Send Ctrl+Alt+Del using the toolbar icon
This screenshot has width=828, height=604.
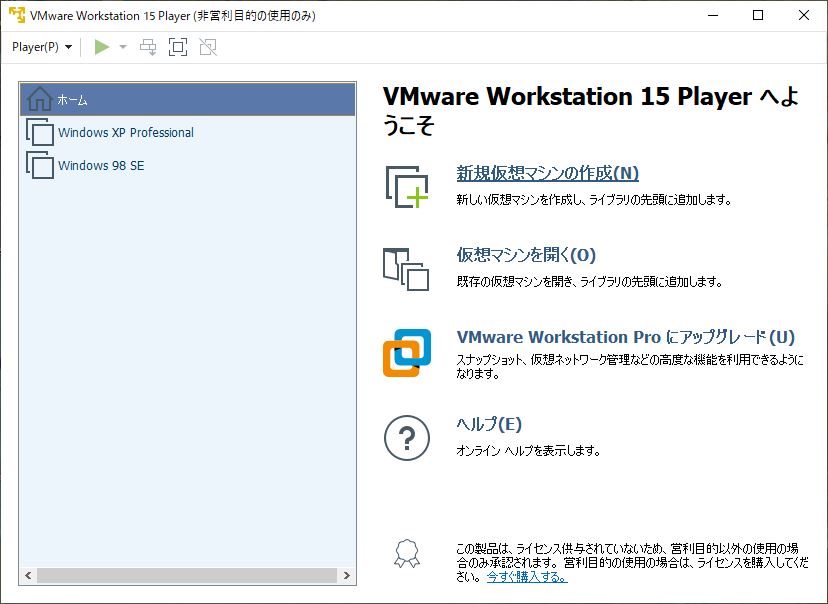pos(147,46)
